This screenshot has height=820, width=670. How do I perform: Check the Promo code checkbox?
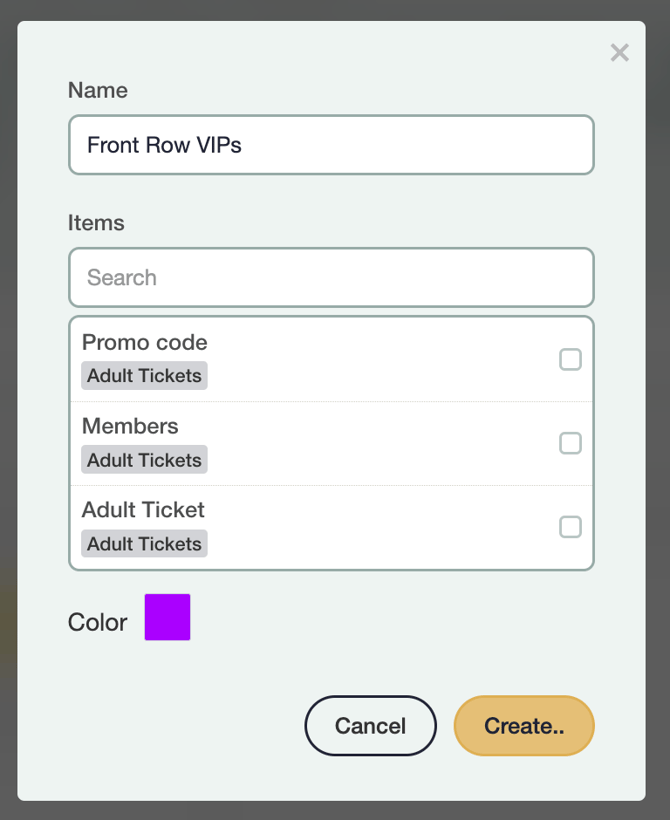[x=570, y=359]
